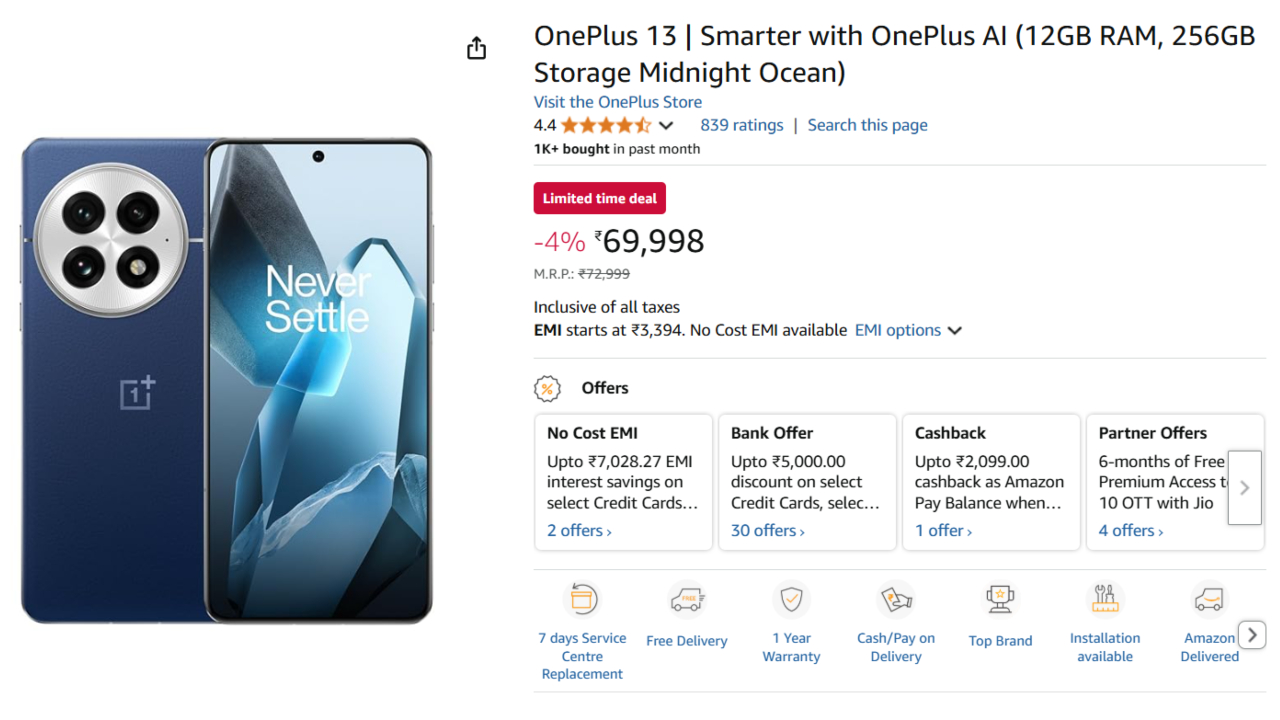
Task: Click the Installation available tools icon
Action: click(x=1105, y=599)
